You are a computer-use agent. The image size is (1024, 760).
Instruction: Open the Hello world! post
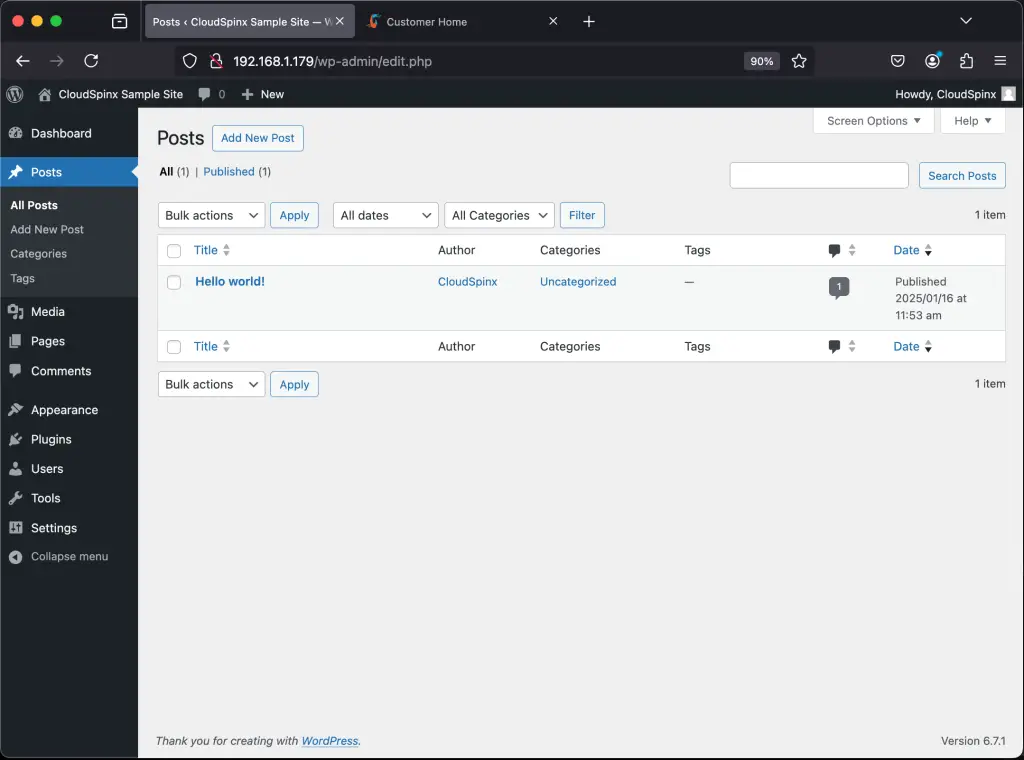[230, 282]
